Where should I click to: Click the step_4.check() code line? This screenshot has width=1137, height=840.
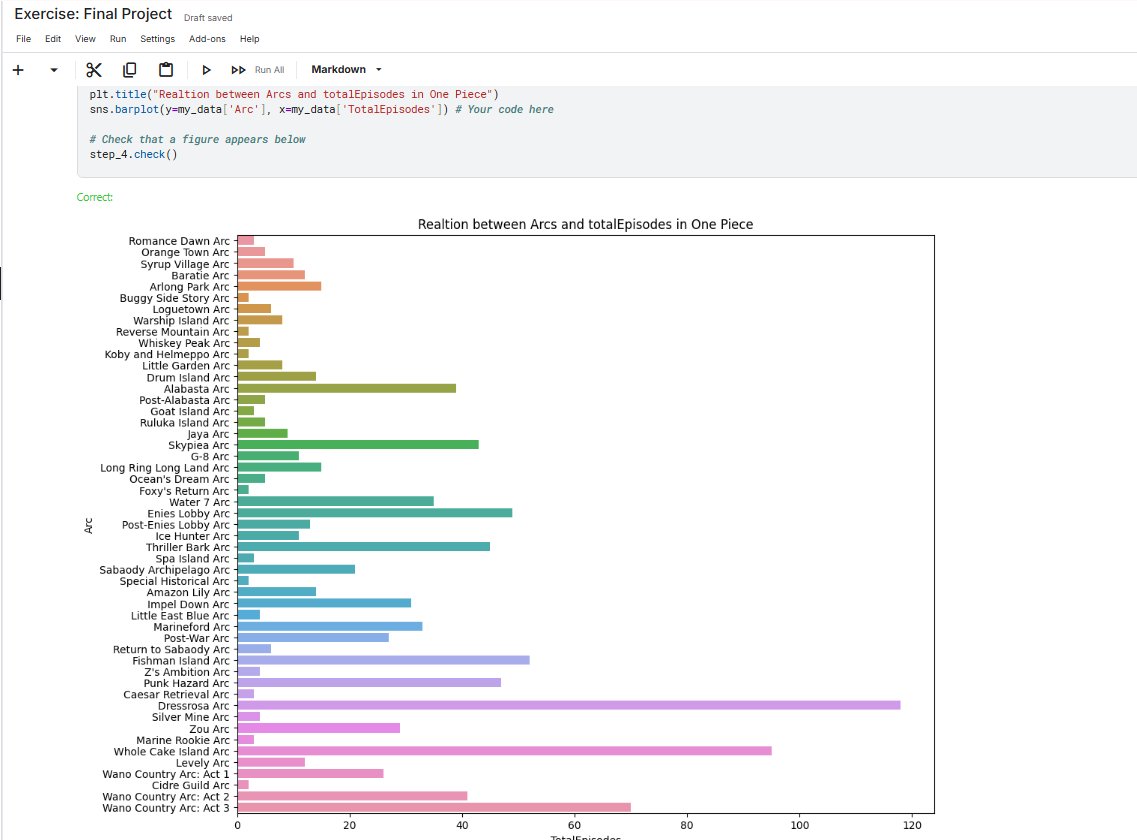tap(133, 155)
